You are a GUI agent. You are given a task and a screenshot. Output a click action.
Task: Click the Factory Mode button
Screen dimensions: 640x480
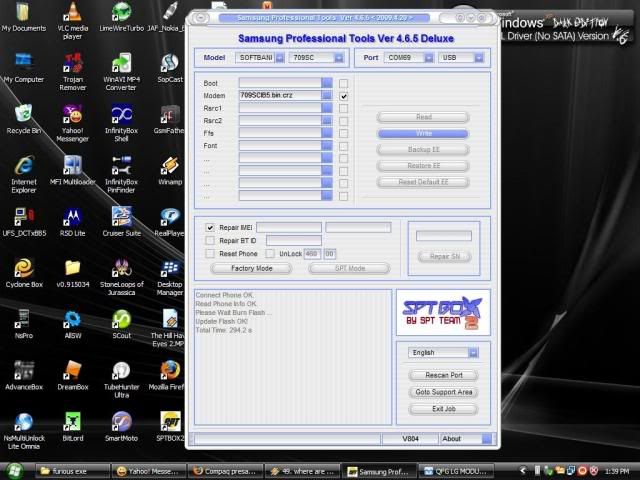point(251,269)
